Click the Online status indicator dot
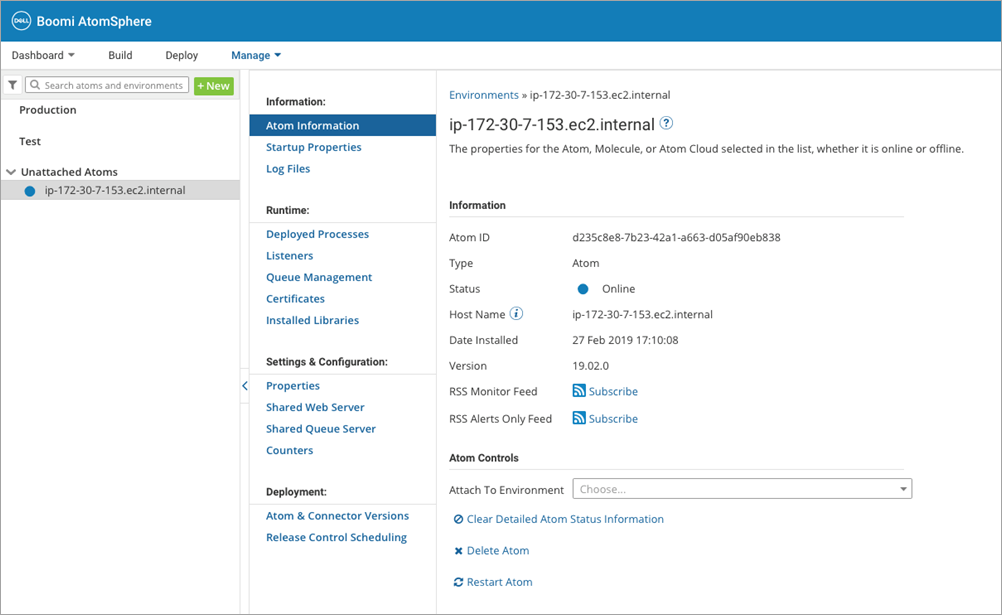The width and height of the screenshot is (1002, 615). (583, 289)
